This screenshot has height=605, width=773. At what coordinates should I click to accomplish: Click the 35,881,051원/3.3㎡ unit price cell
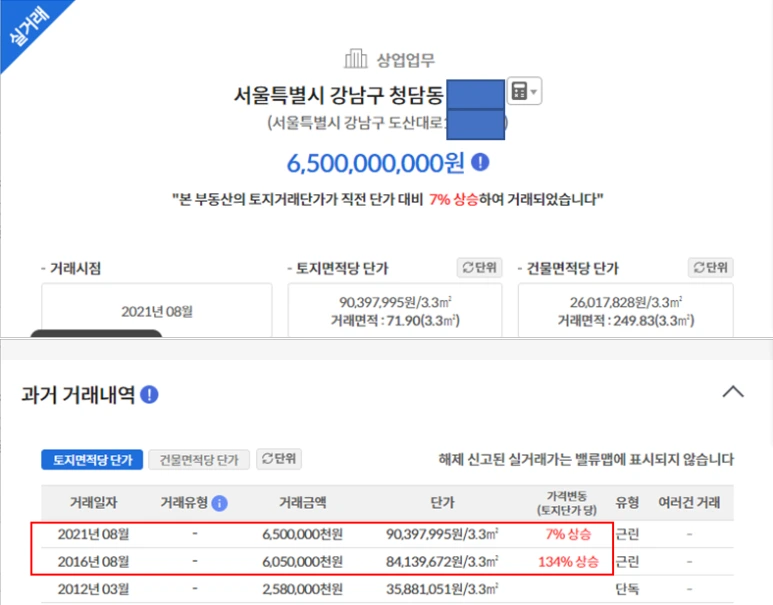tap(442, 589)
